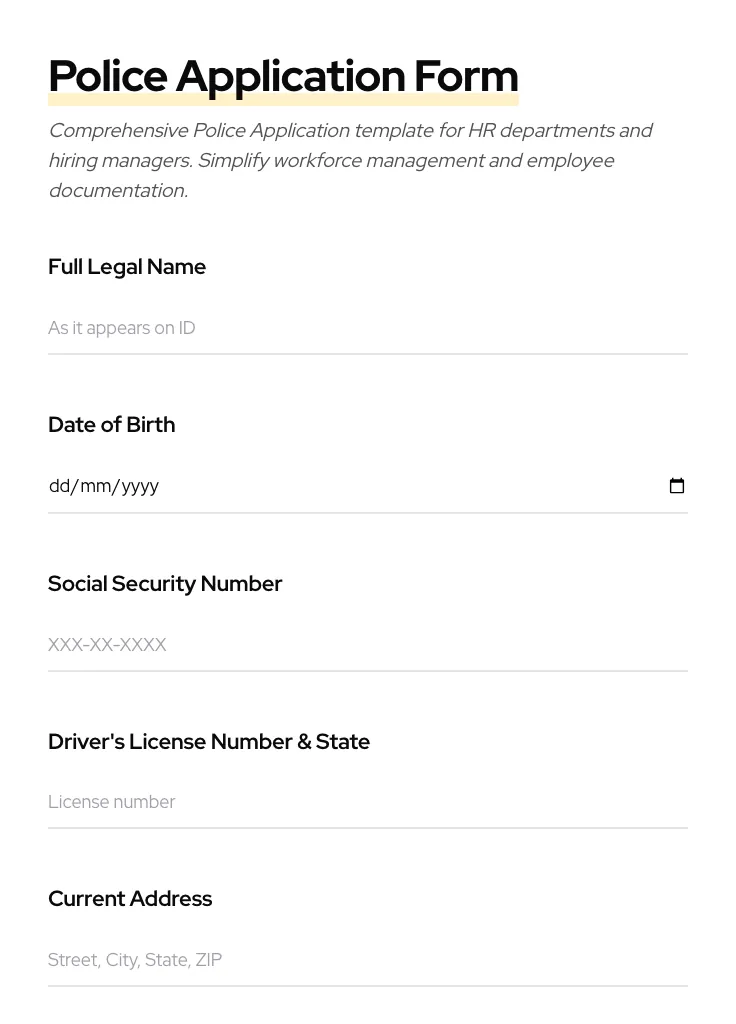Click the form description paragraph
736x1024 pixels.
coord(350,160)
